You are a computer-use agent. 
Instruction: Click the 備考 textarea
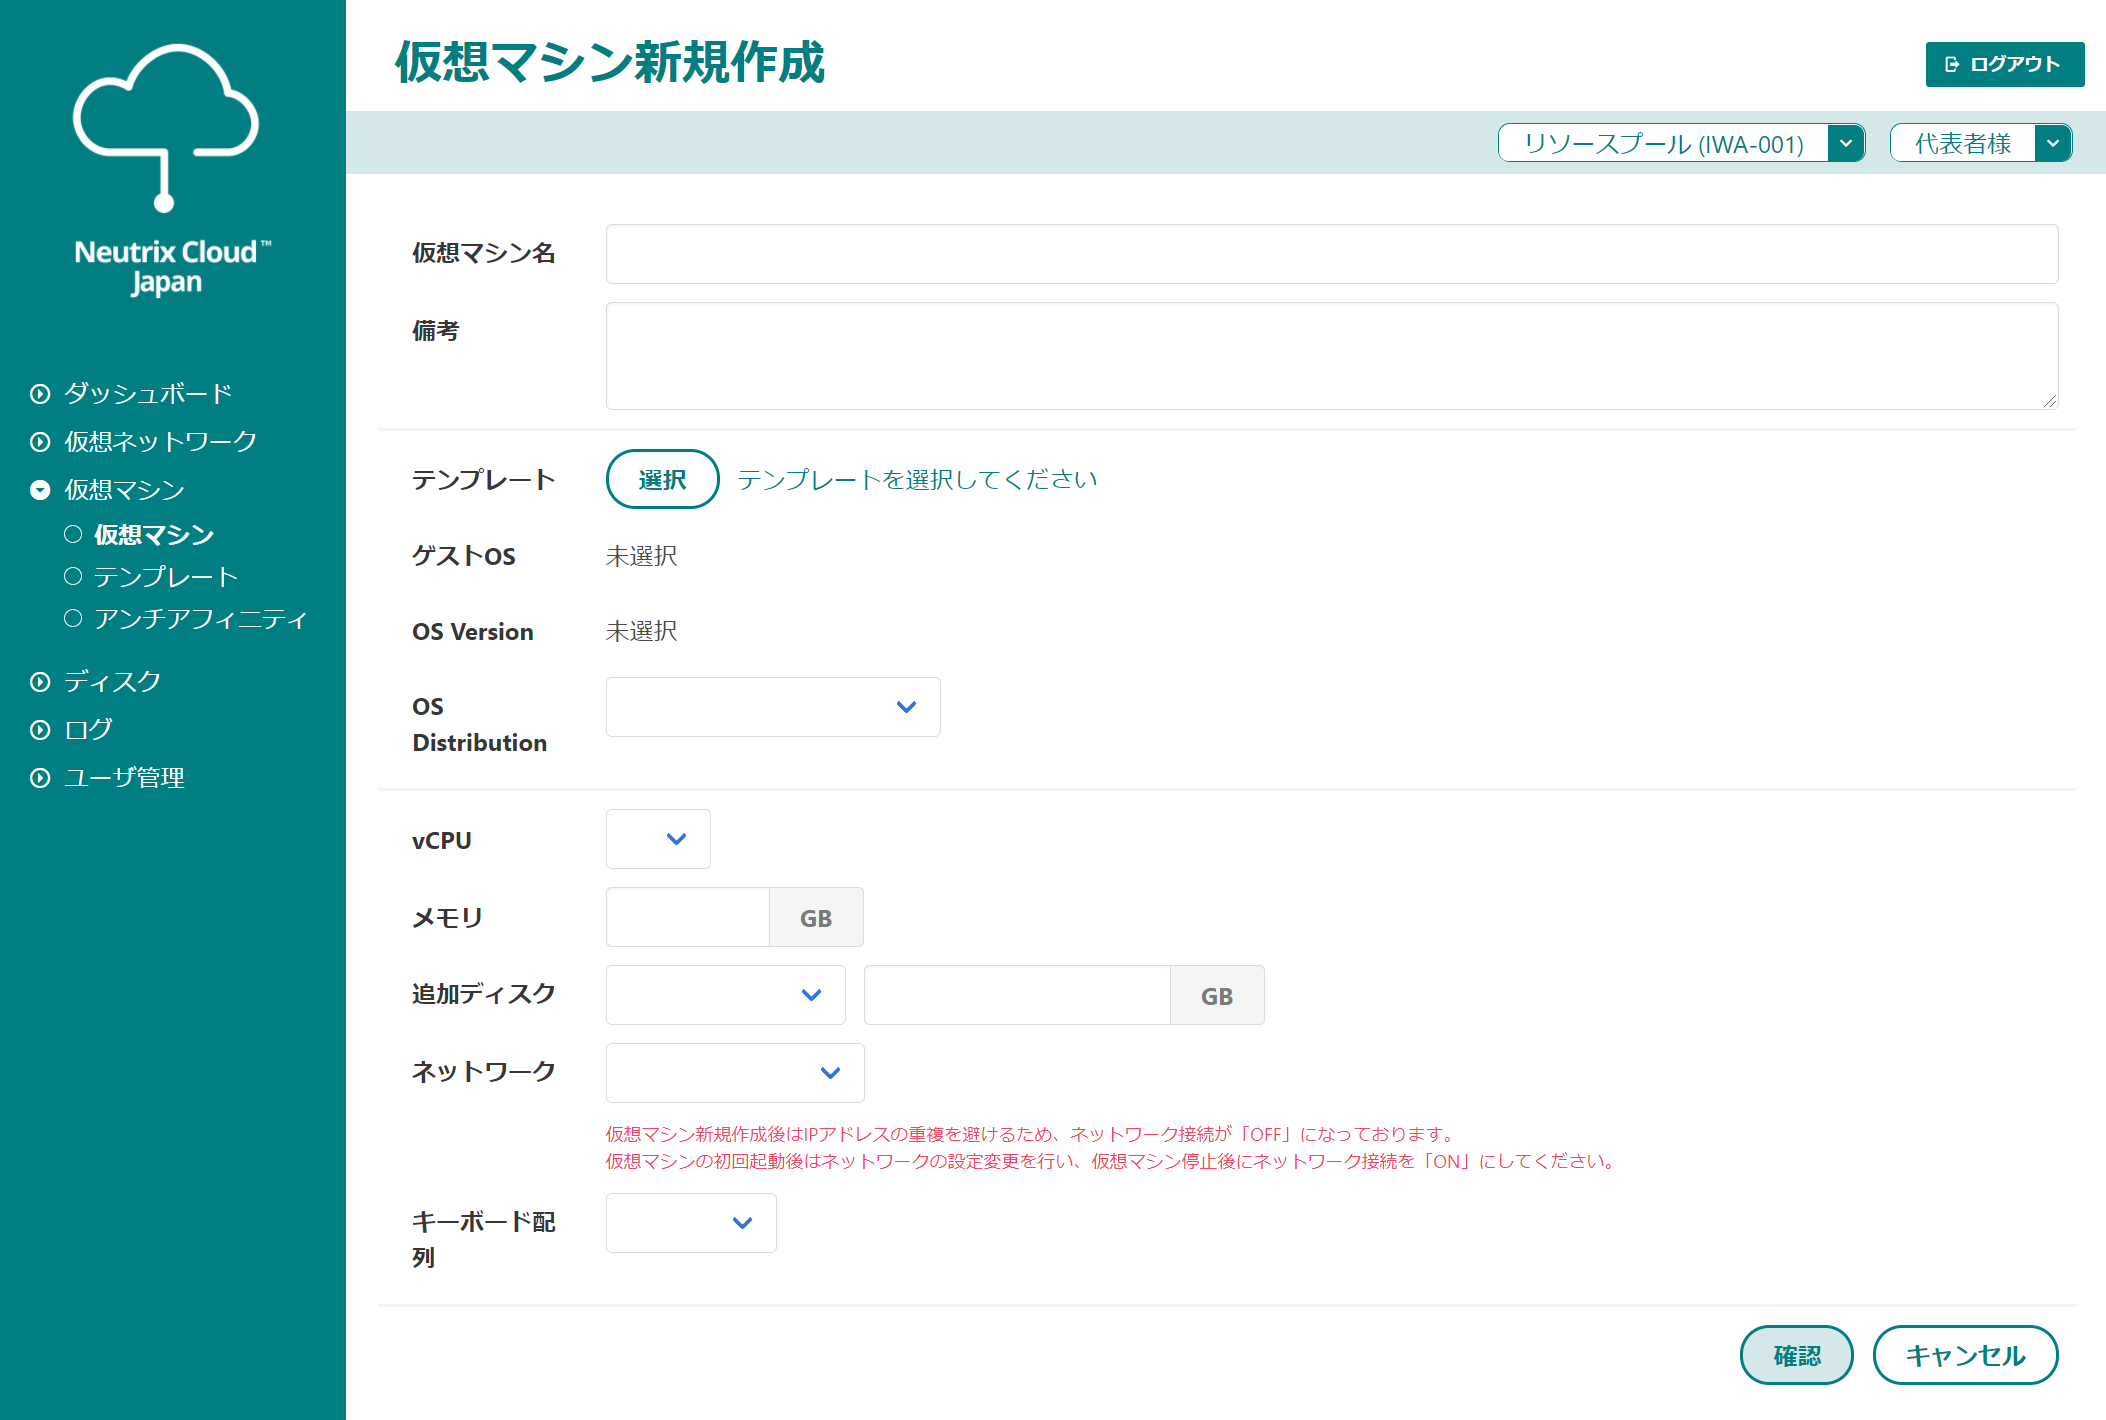(1332, 356)
